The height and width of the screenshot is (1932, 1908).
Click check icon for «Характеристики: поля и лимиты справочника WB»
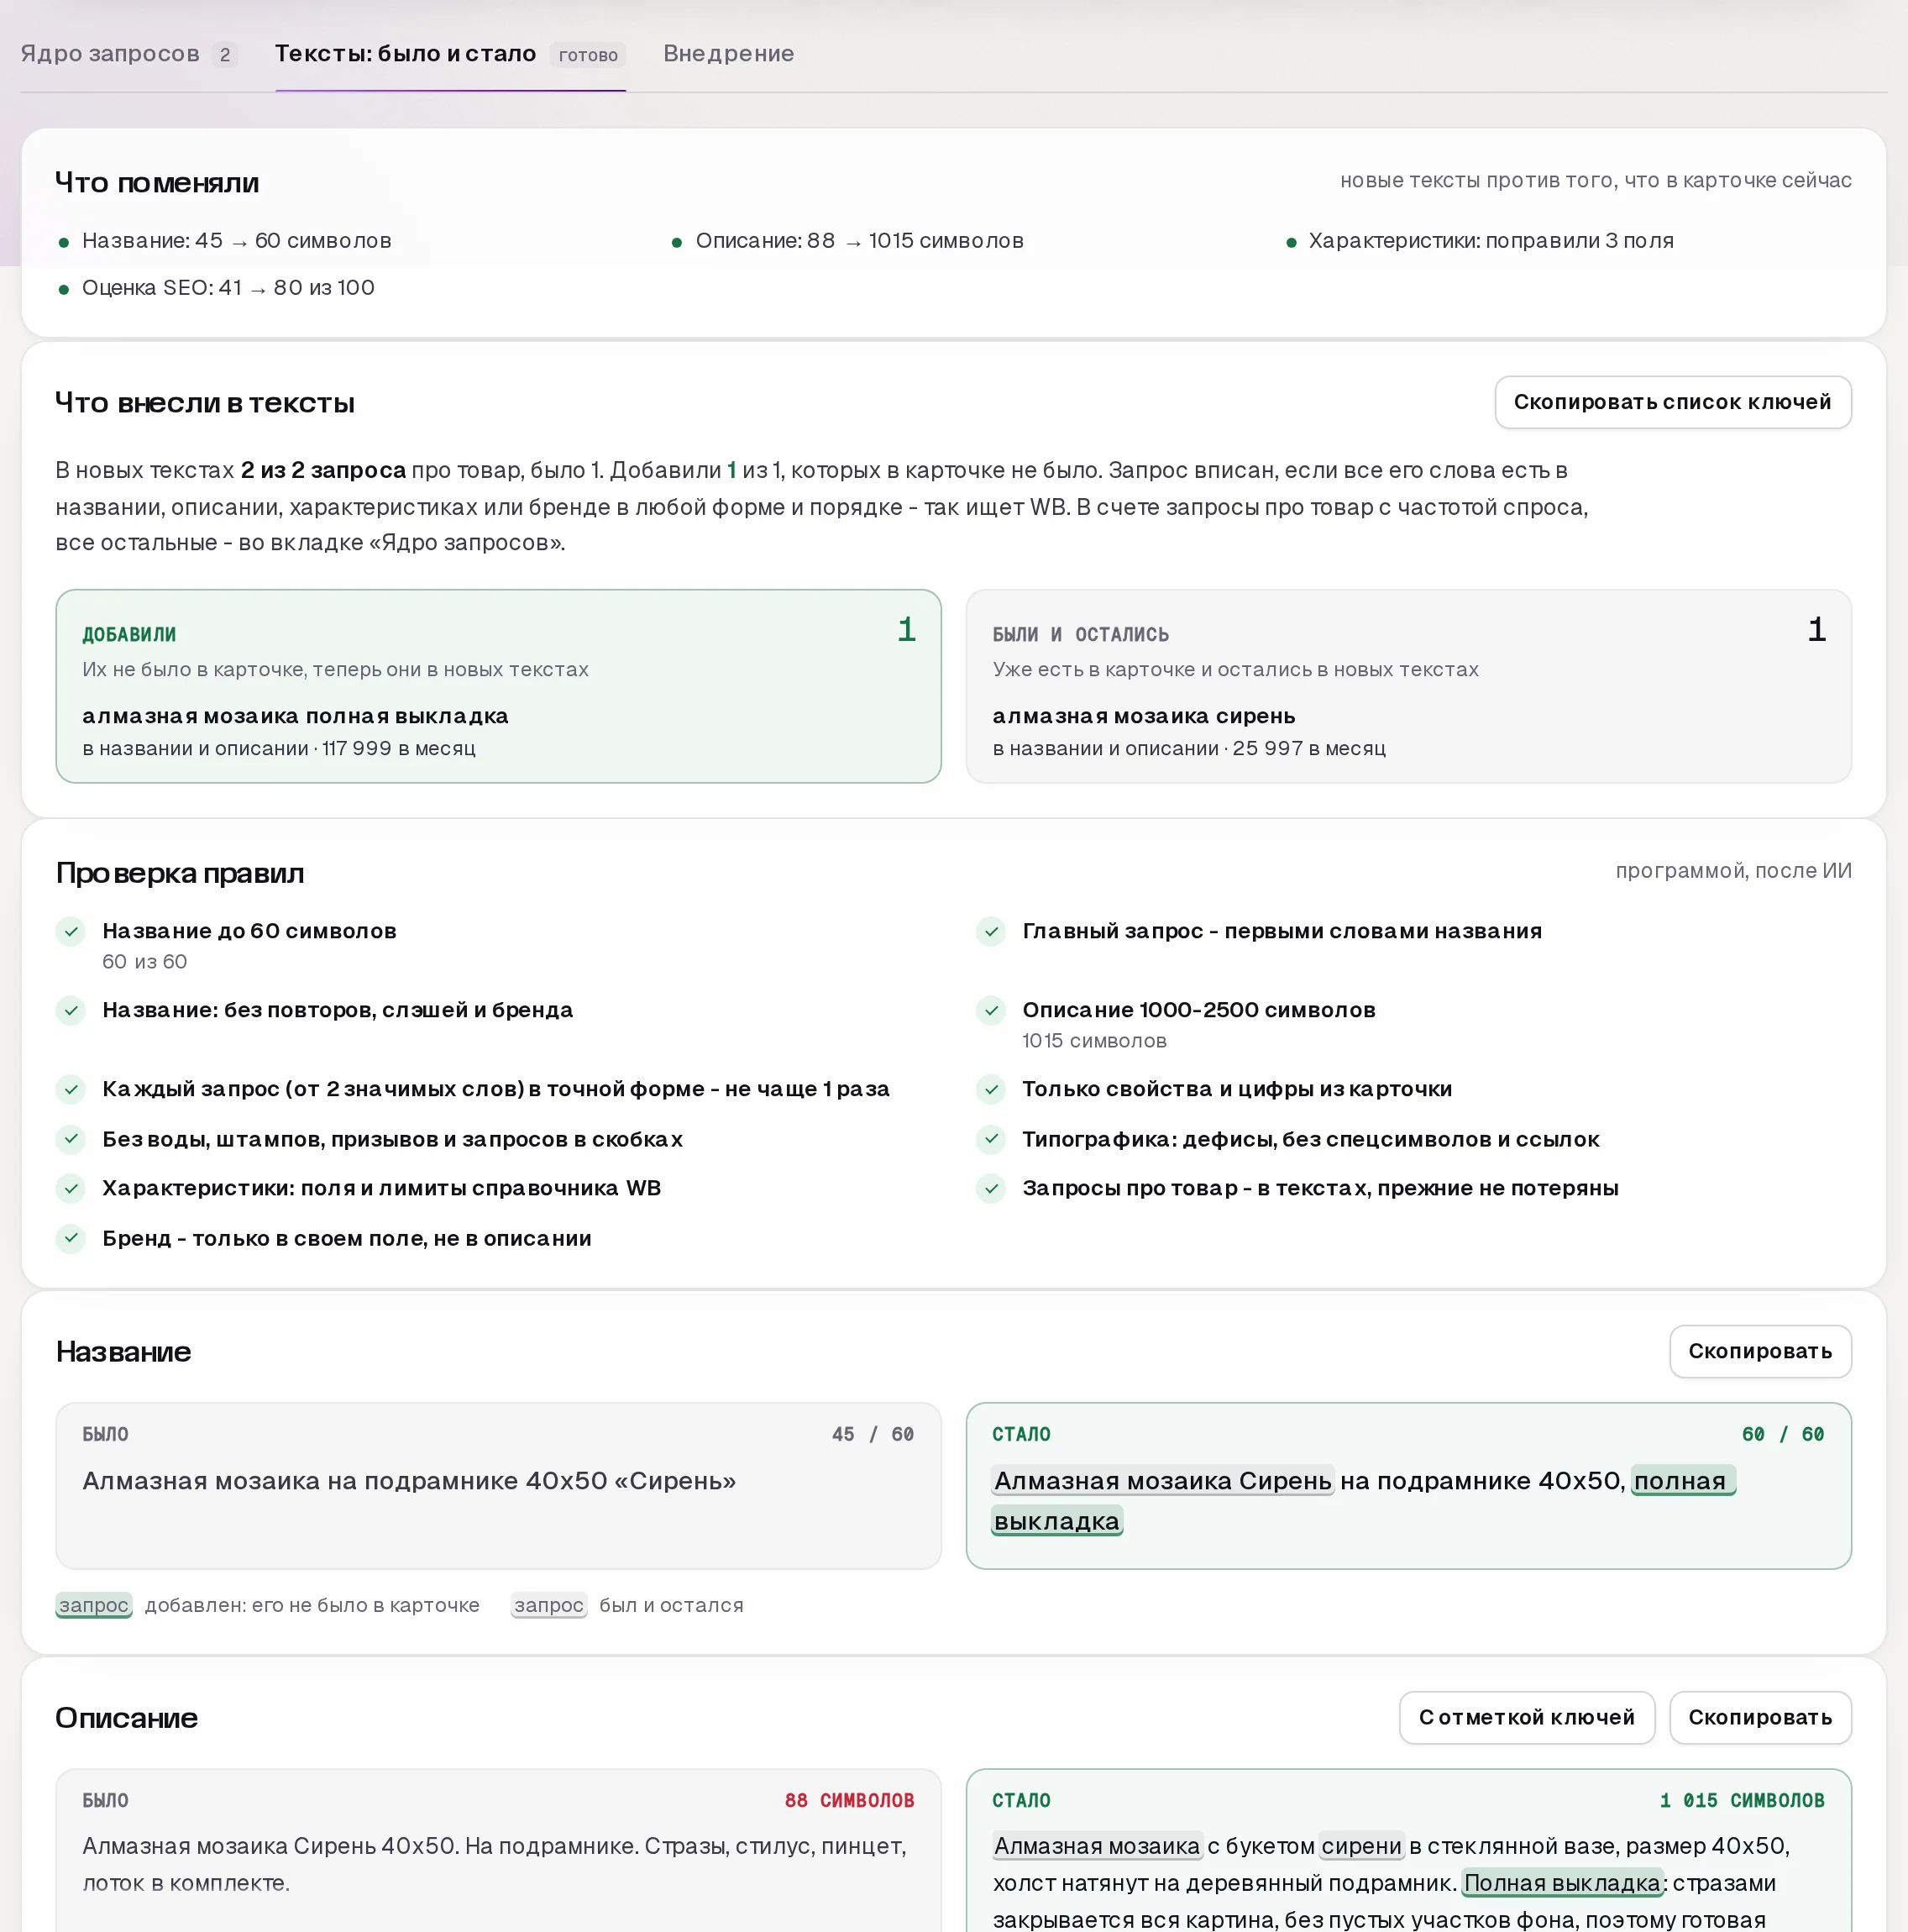[x=71, y=1188]
